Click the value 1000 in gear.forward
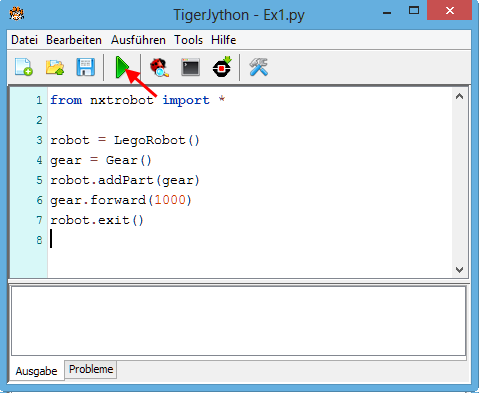Screen dimensions: 479x393 170,200
